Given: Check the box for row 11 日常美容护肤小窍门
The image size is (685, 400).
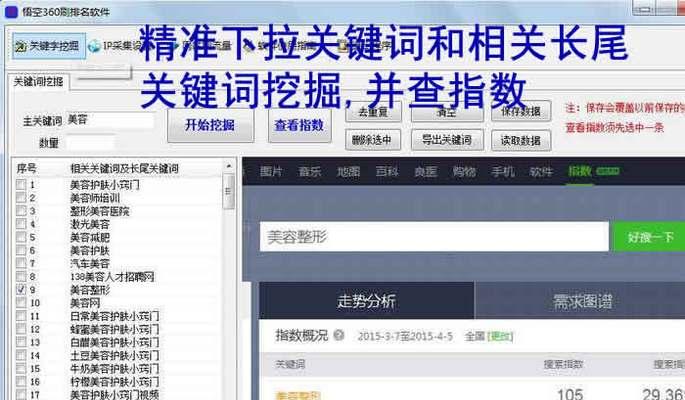Looking at the screenshot, I should [21, 316].
